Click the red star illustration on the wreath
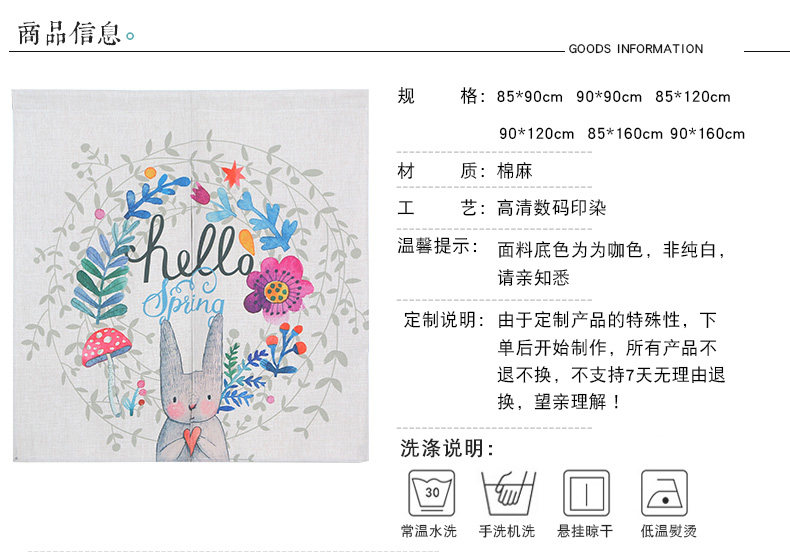The width and height of the screenshot is (790, 552). (x=233, y=174)
